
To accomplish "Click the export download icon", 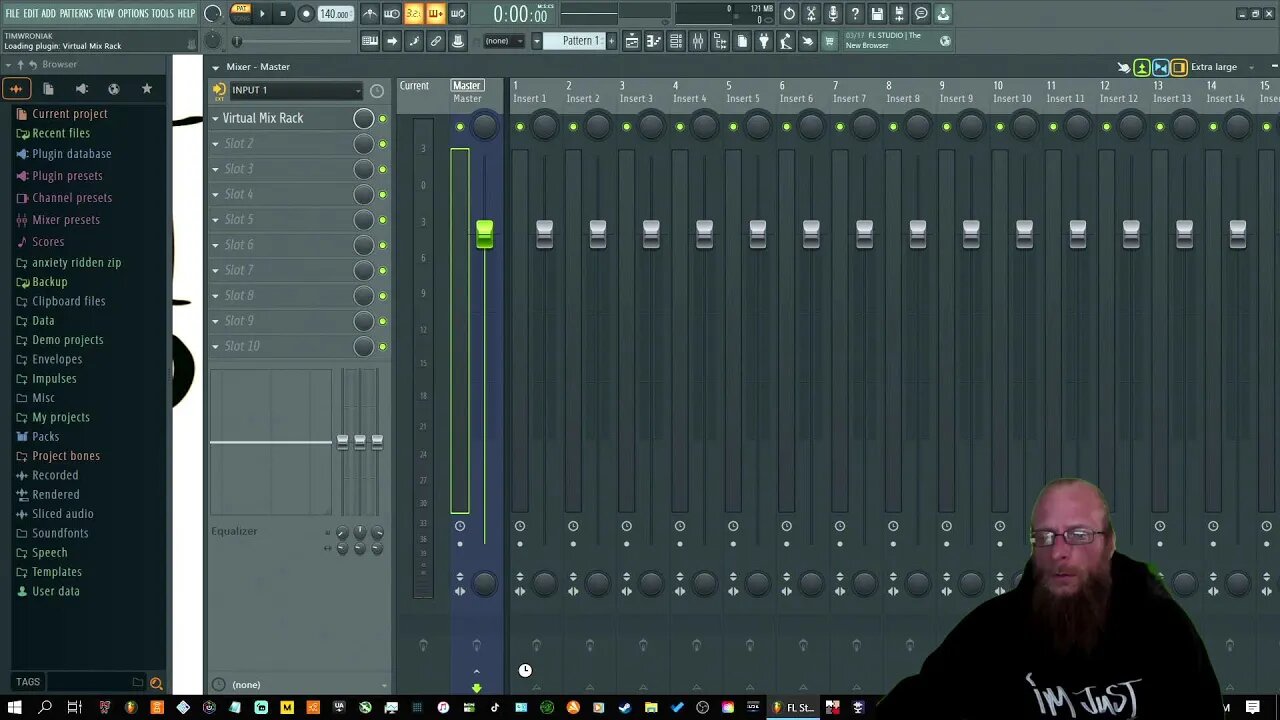I will click(x=943, y=14).
